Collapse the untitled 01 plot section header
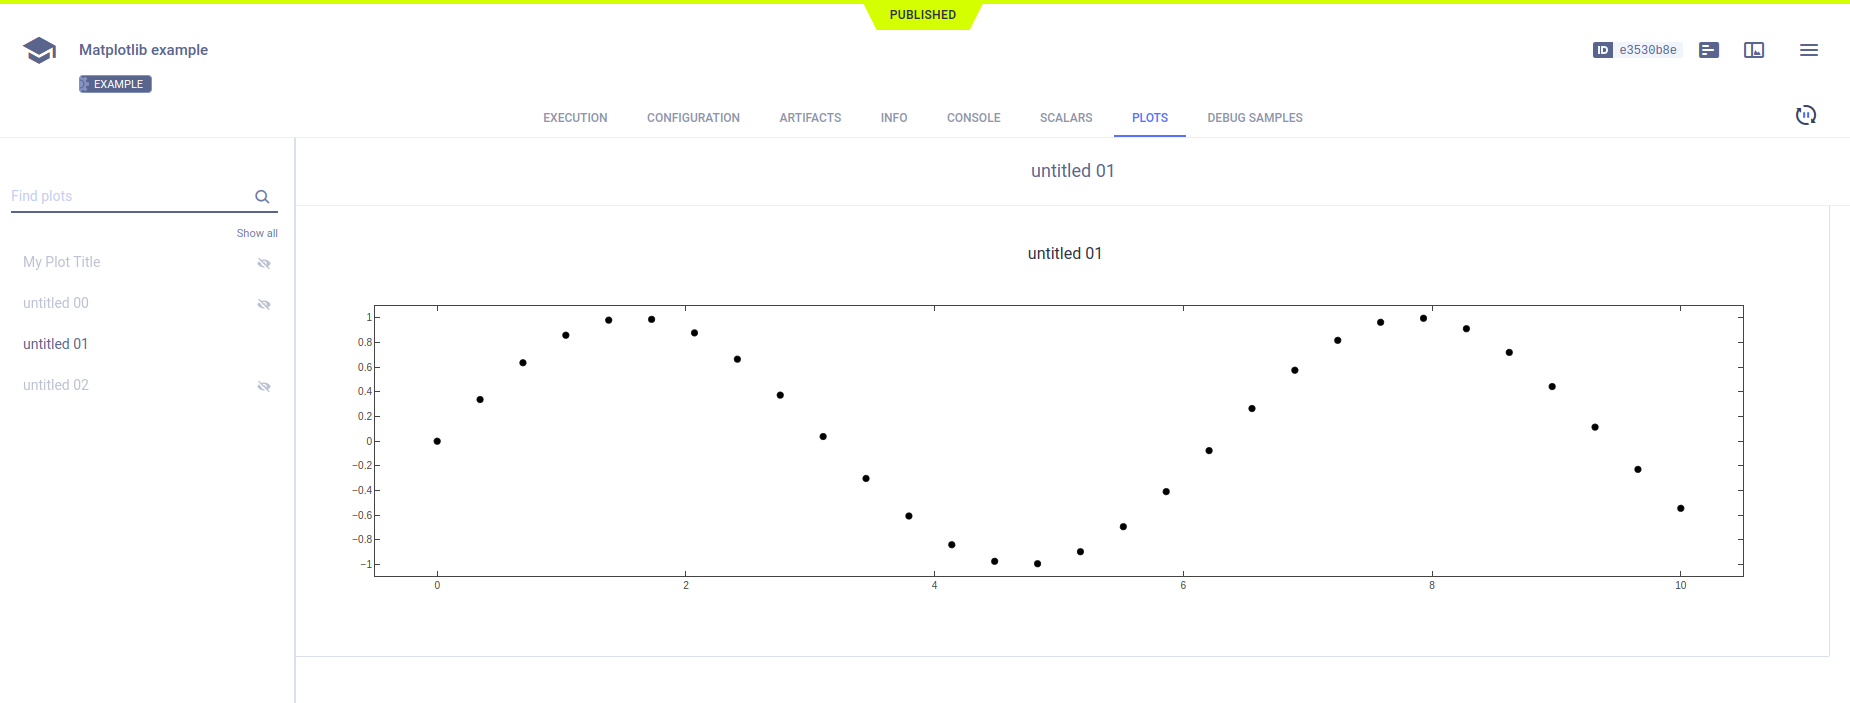Image resolution: width=1850 pixels, height=703 pixels. tap(1072, 171)
